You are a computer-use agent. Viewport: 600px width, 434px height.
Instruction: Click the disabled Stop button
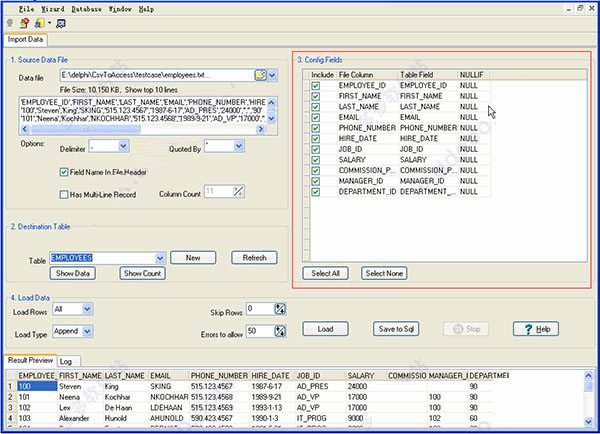pos(467,329)
